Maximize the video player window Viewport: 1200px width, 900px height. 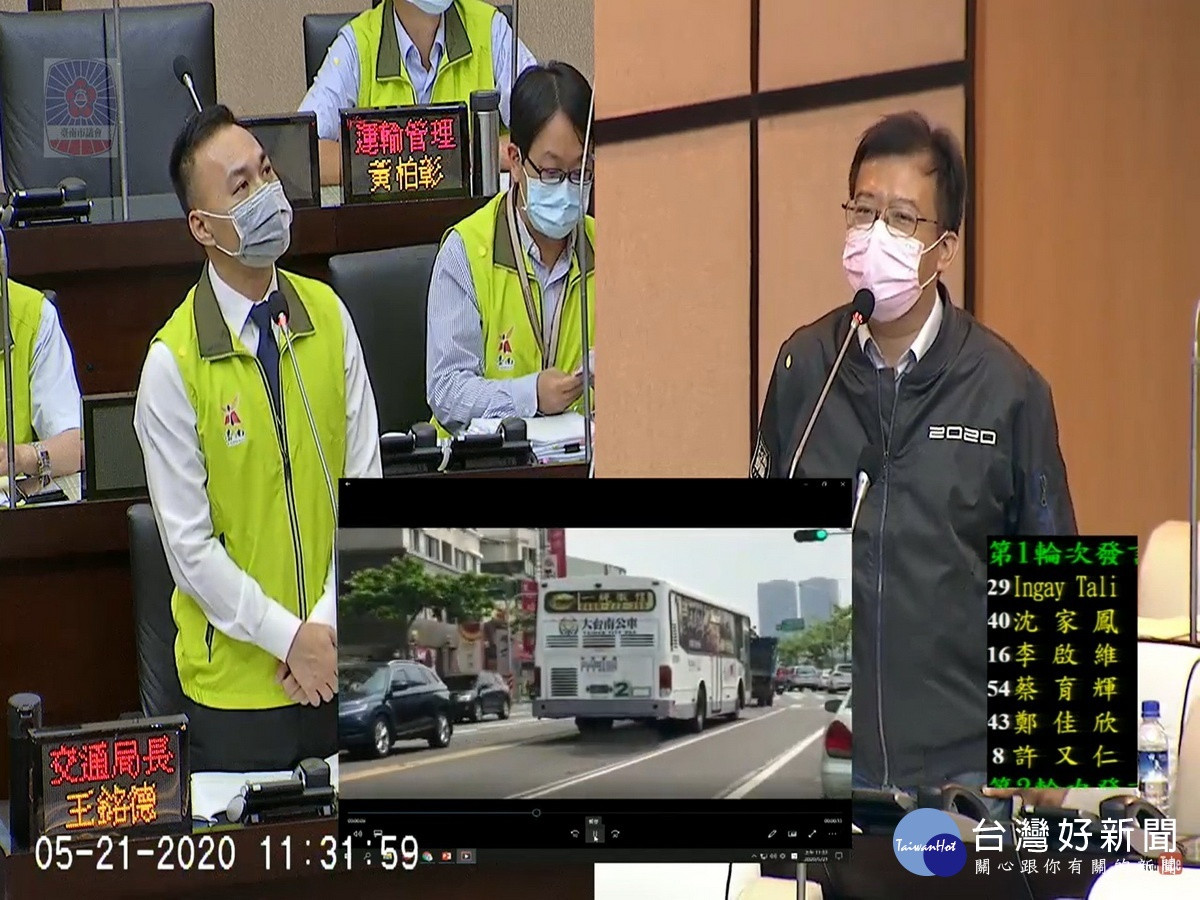pyautogui.click(x=825, y=484)
